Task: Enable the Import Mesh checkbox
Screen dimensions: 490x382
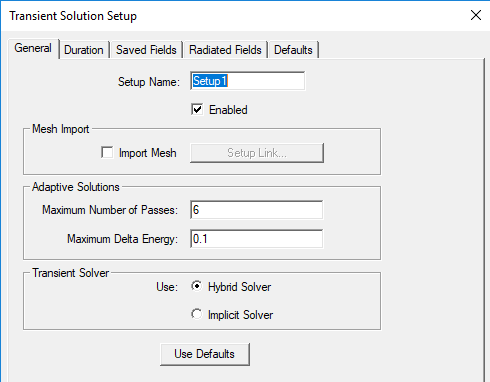Action: (x=107, y=153)
